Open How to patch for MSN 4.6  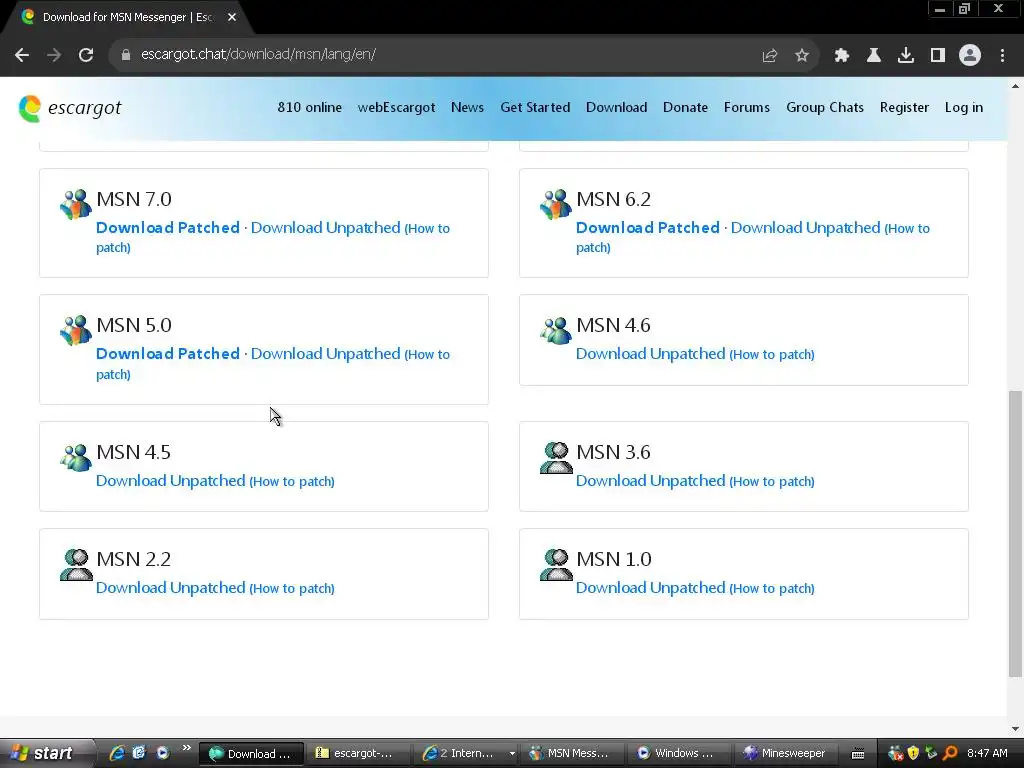click(772, 355)
